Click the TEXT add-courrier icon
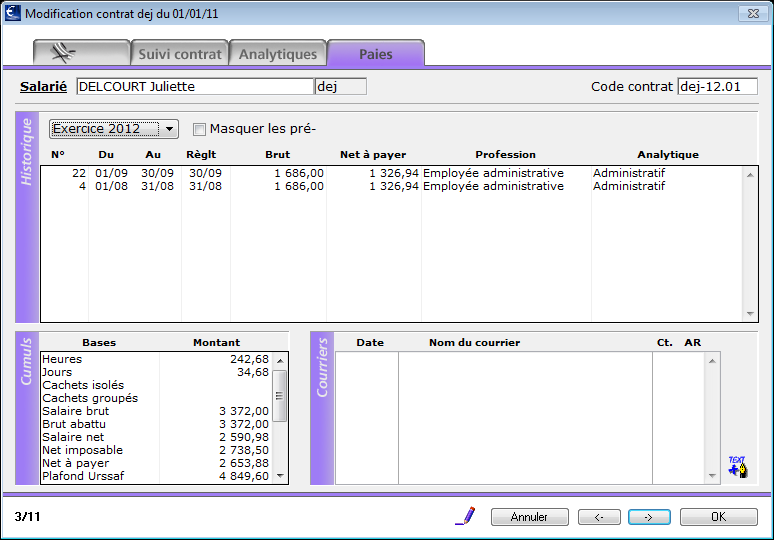 [738, 466]
